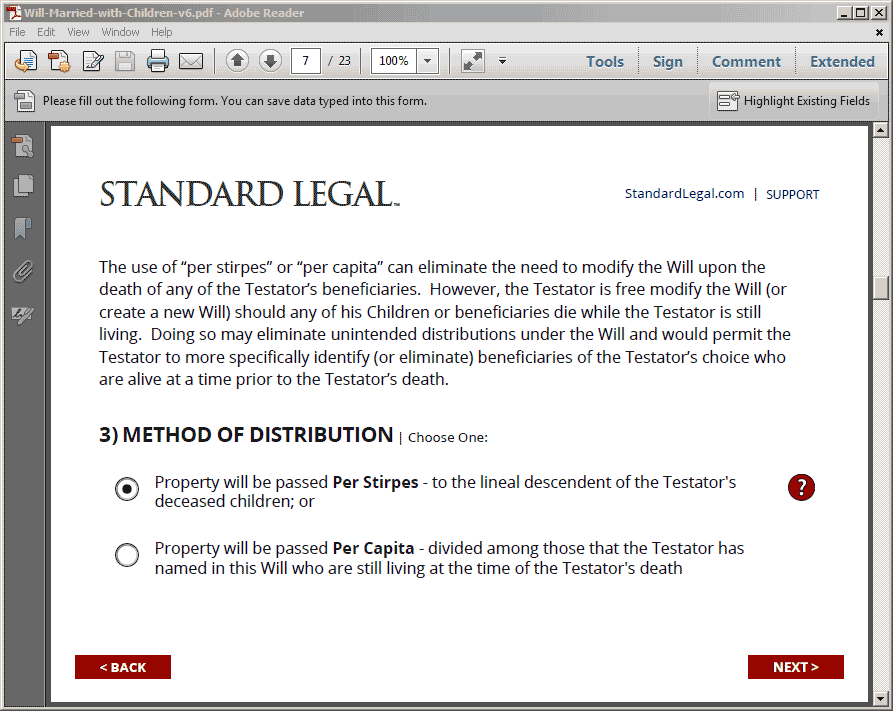Click the red BACK button
This screenshot has height=711, width=893.
[123, 667]
